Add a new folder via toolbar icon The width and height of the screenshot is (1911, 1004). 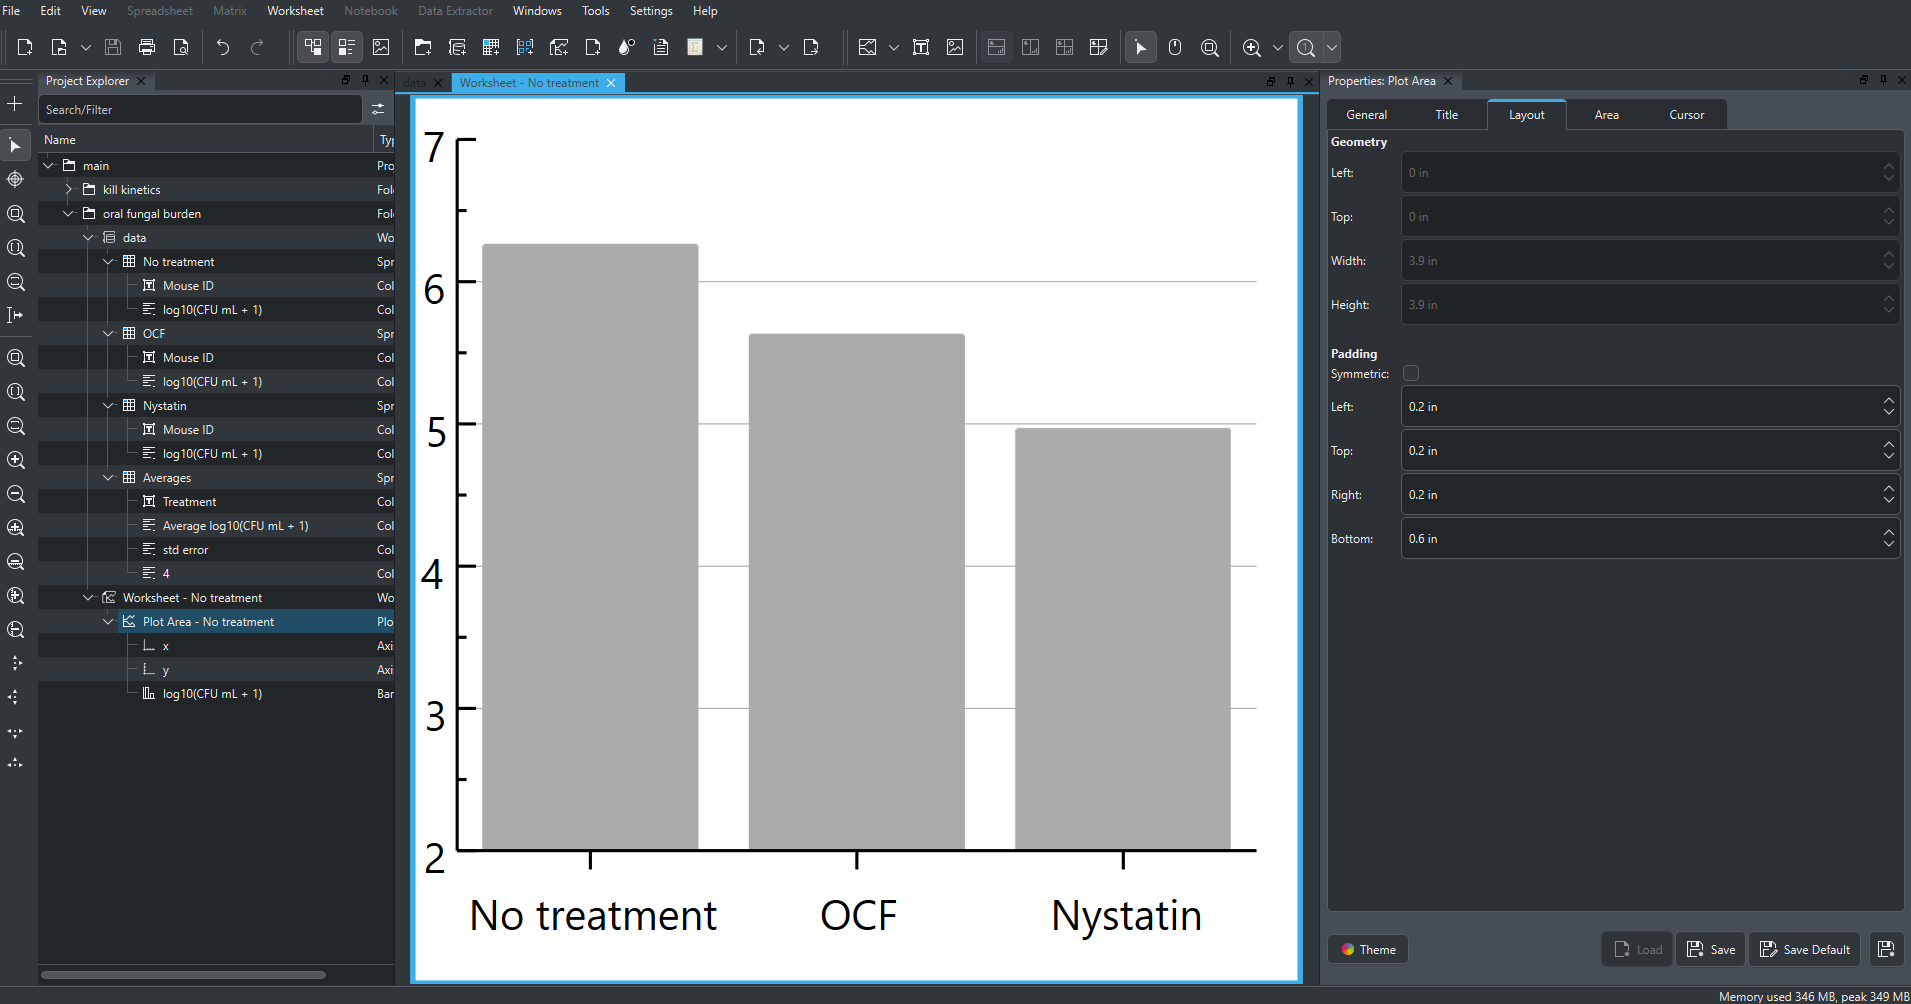423,47
